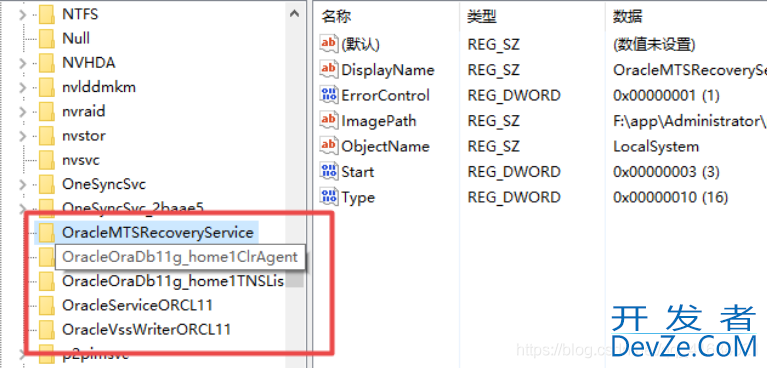Viewport: 767px width, 368px height.
Task: Select the Start value name
Action: (358, 172)
